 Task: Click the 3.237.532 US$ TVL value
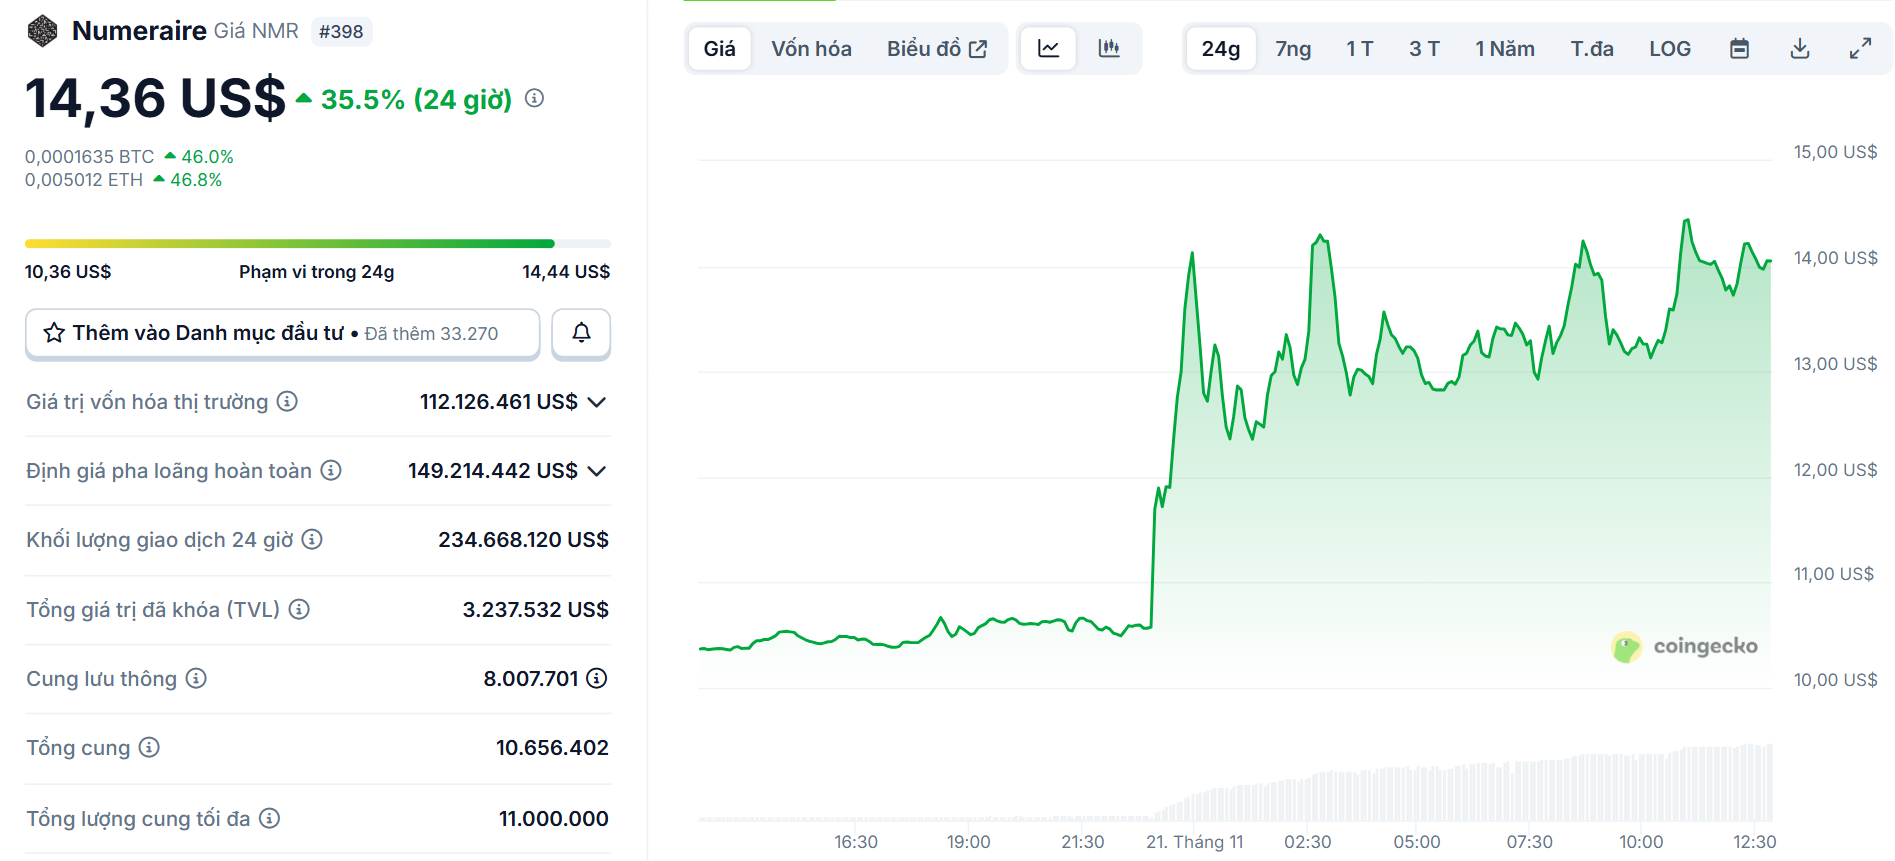(x=535, y=609)
